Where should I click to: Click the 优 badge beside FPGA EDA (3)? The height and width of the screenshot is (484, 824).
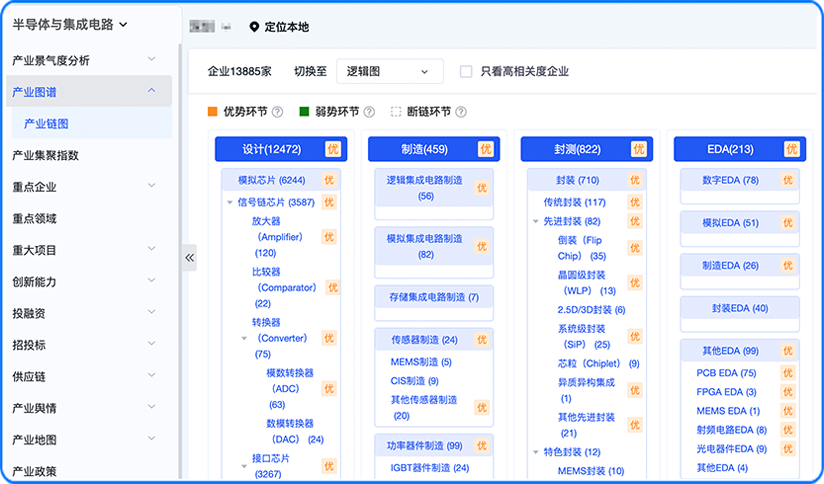[x=788, y=392]
